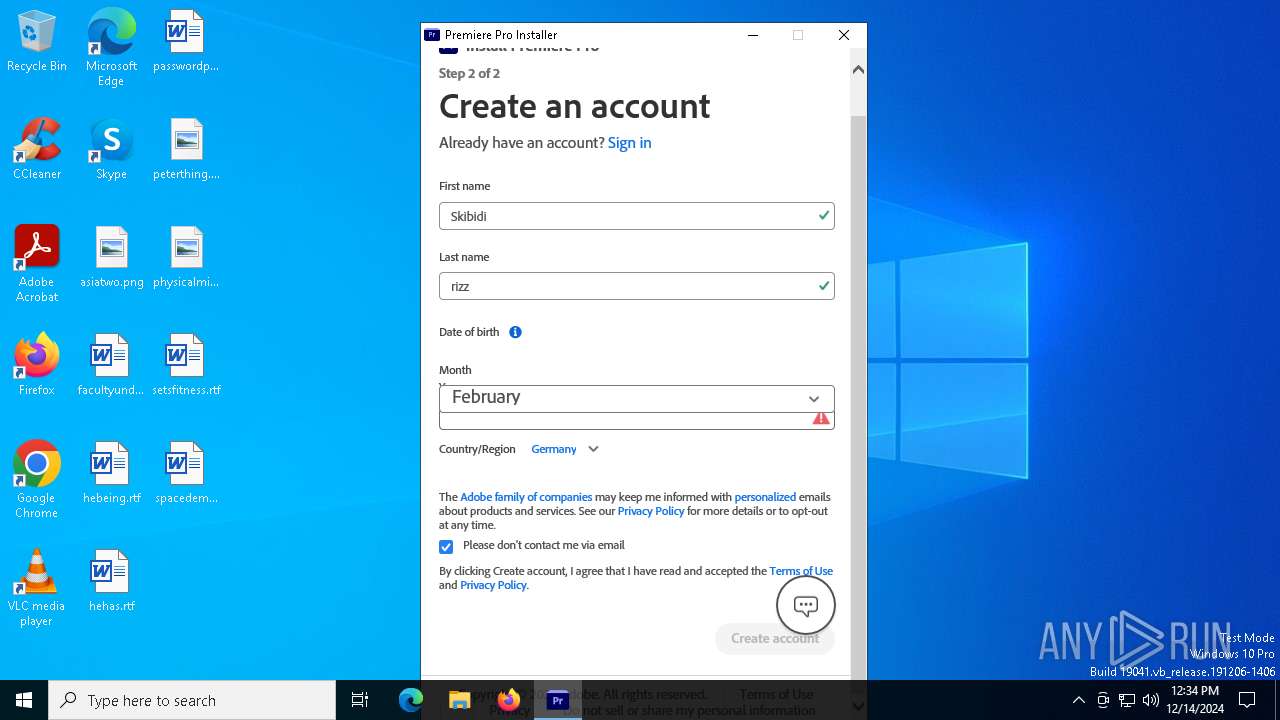Select the facultyund... Word document
1280x720 pixels.
pyautogui.click(x=111, y=366)
